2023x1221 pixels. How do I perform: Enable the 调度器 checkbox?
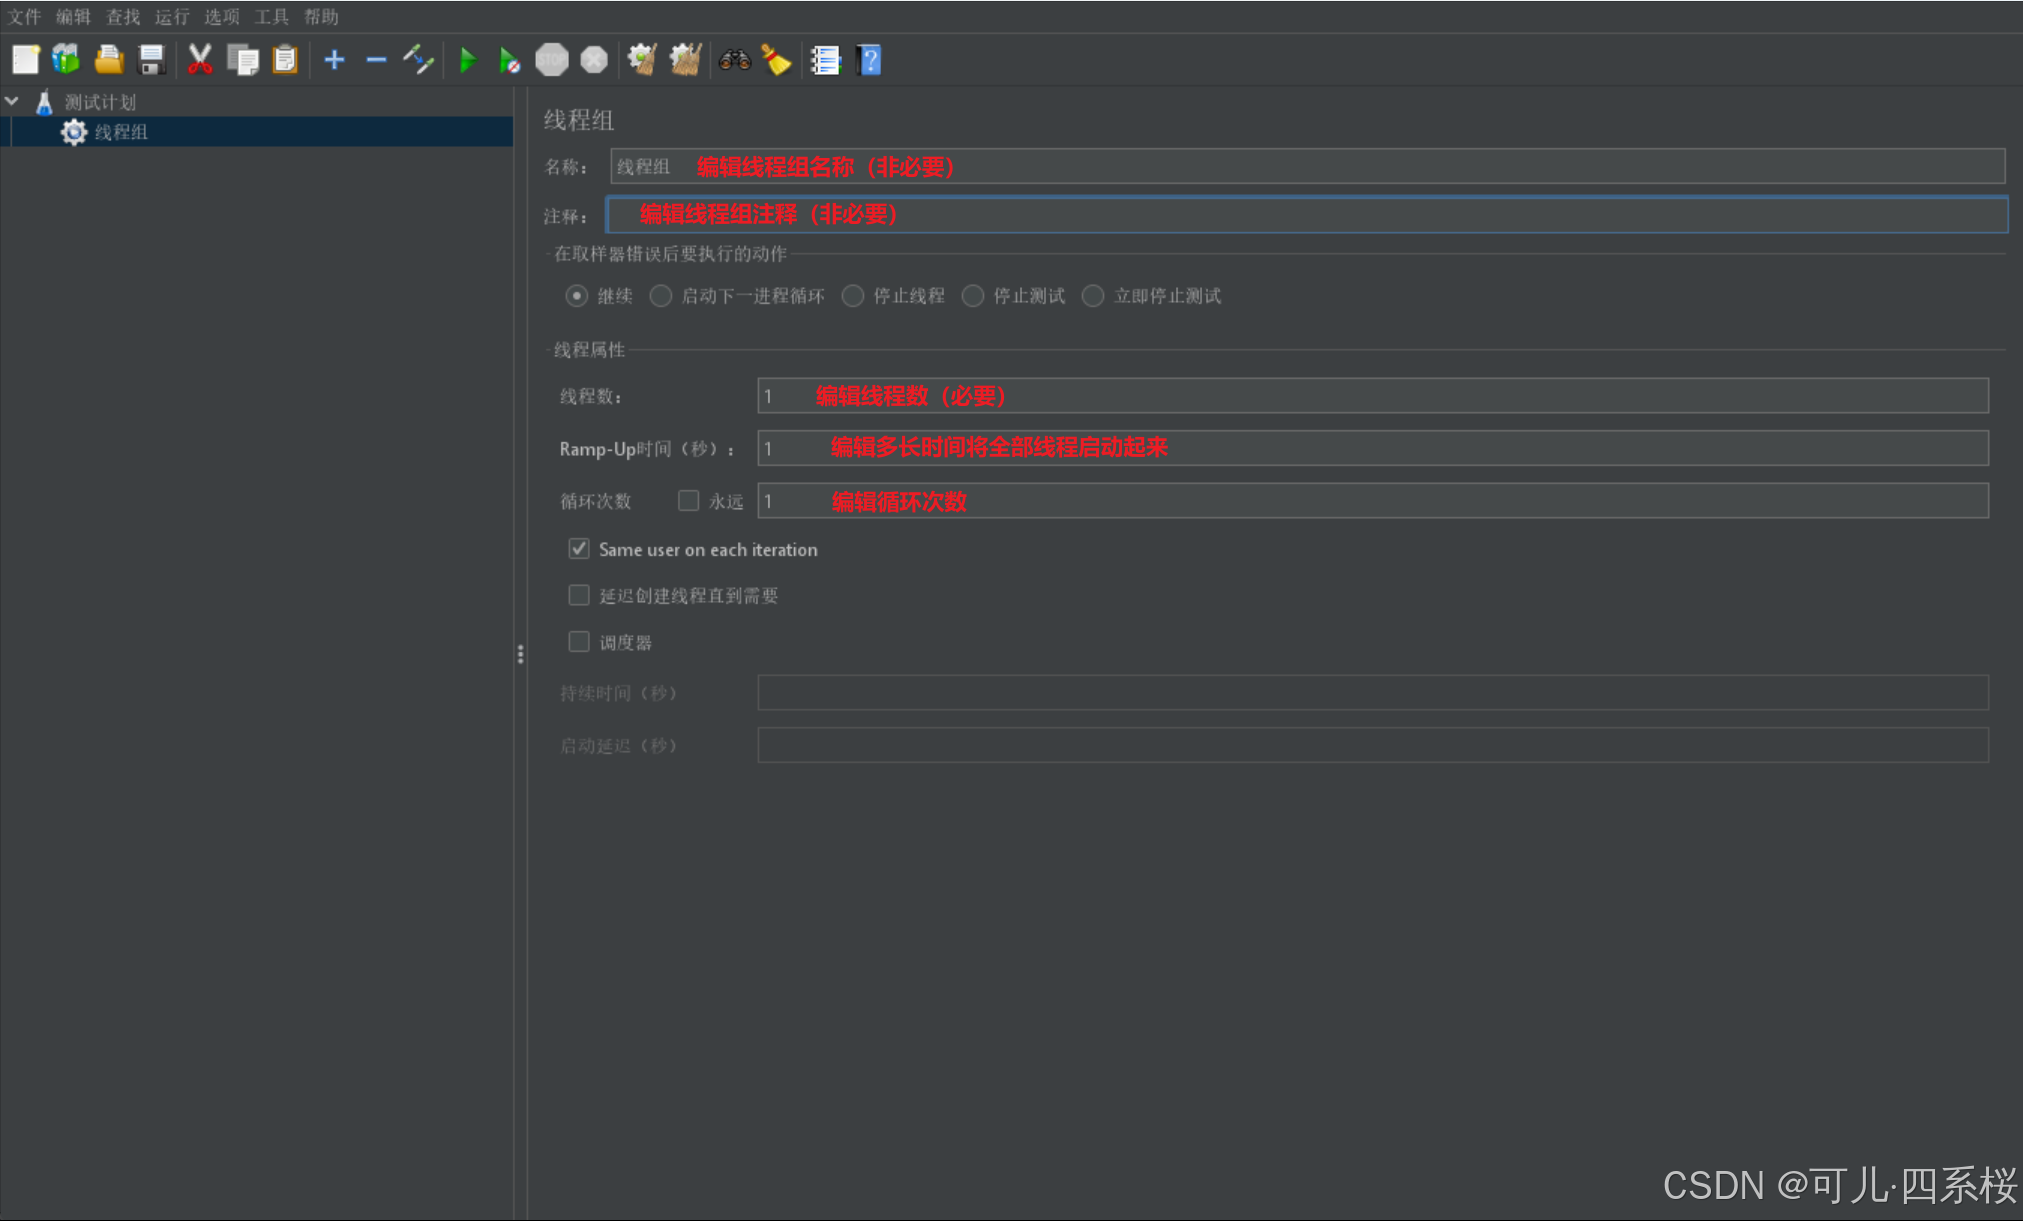coord(579,642)
